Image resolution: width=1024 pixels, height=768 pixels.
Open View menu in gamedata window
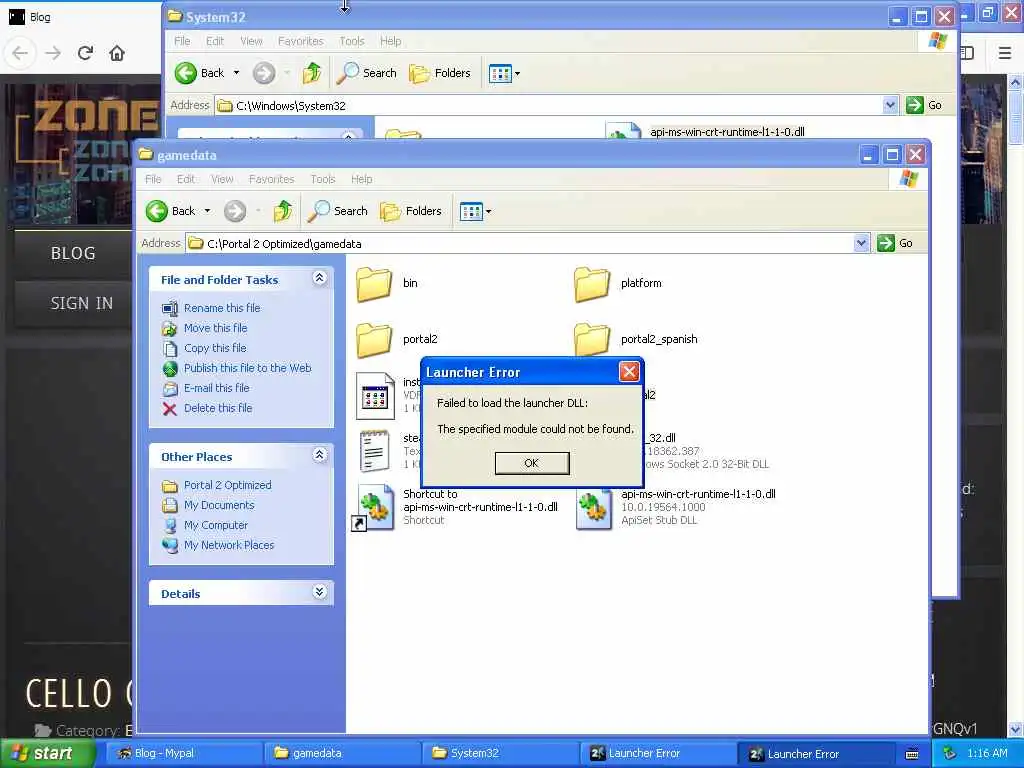222,179
